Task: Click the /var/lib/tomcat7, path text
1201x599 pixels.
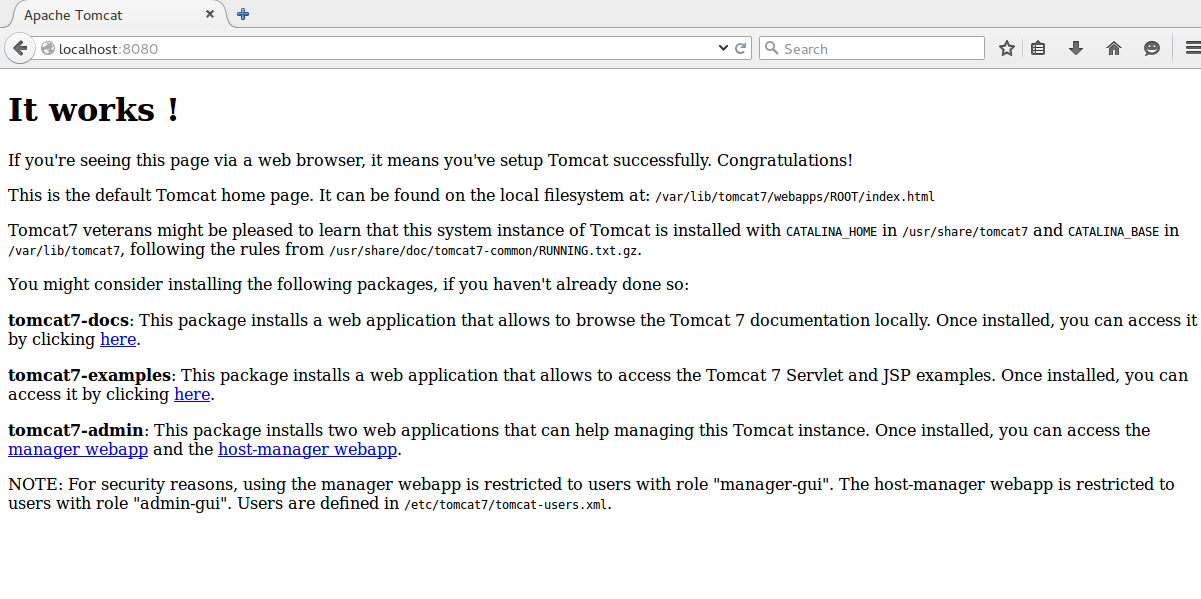Action: click(x=65, y=251)
